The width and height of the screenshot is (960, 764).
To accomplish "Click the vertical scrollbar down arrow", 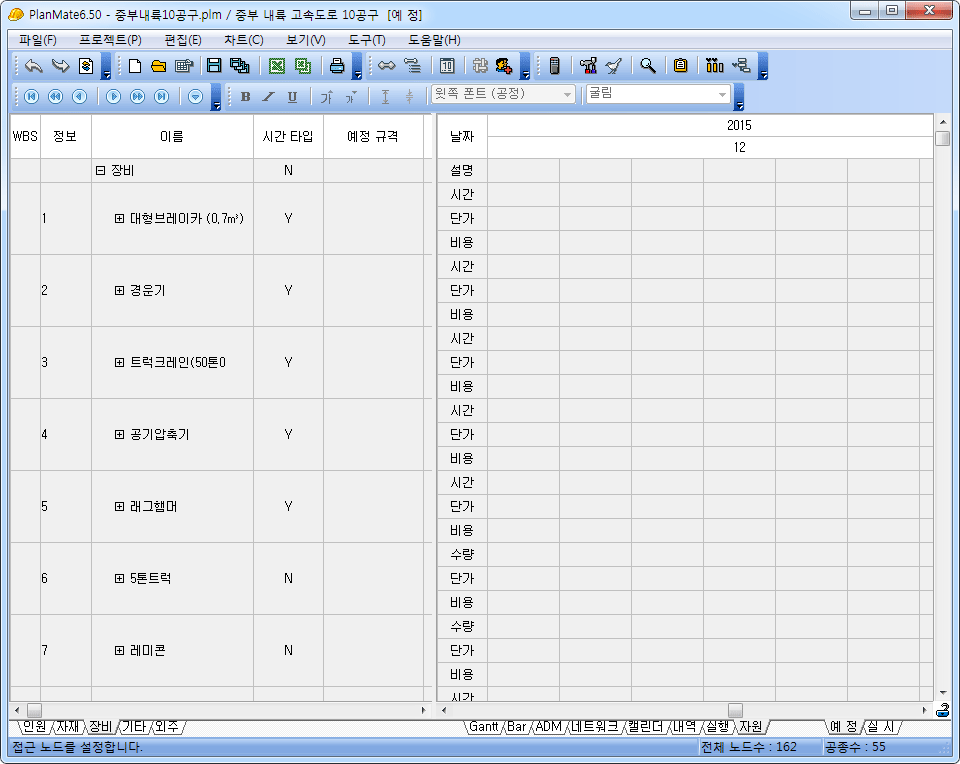I will 942,692.
